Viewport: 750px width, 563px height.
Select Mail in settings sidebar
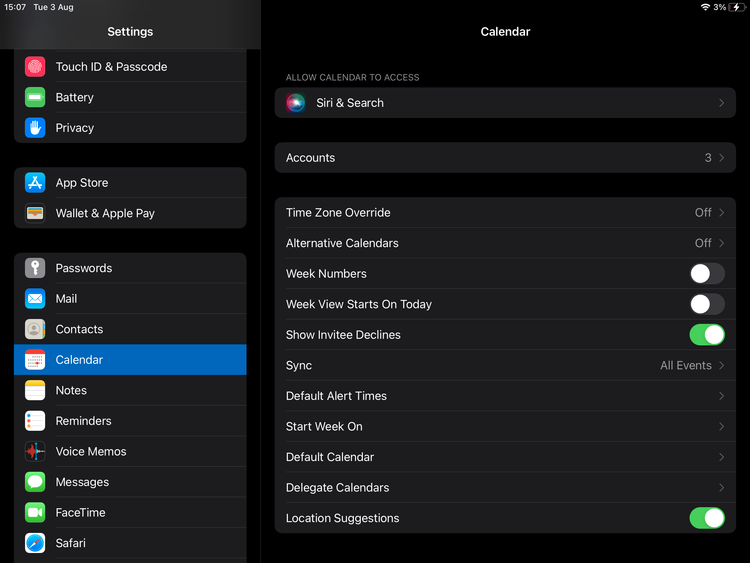(x=130, y=298)
